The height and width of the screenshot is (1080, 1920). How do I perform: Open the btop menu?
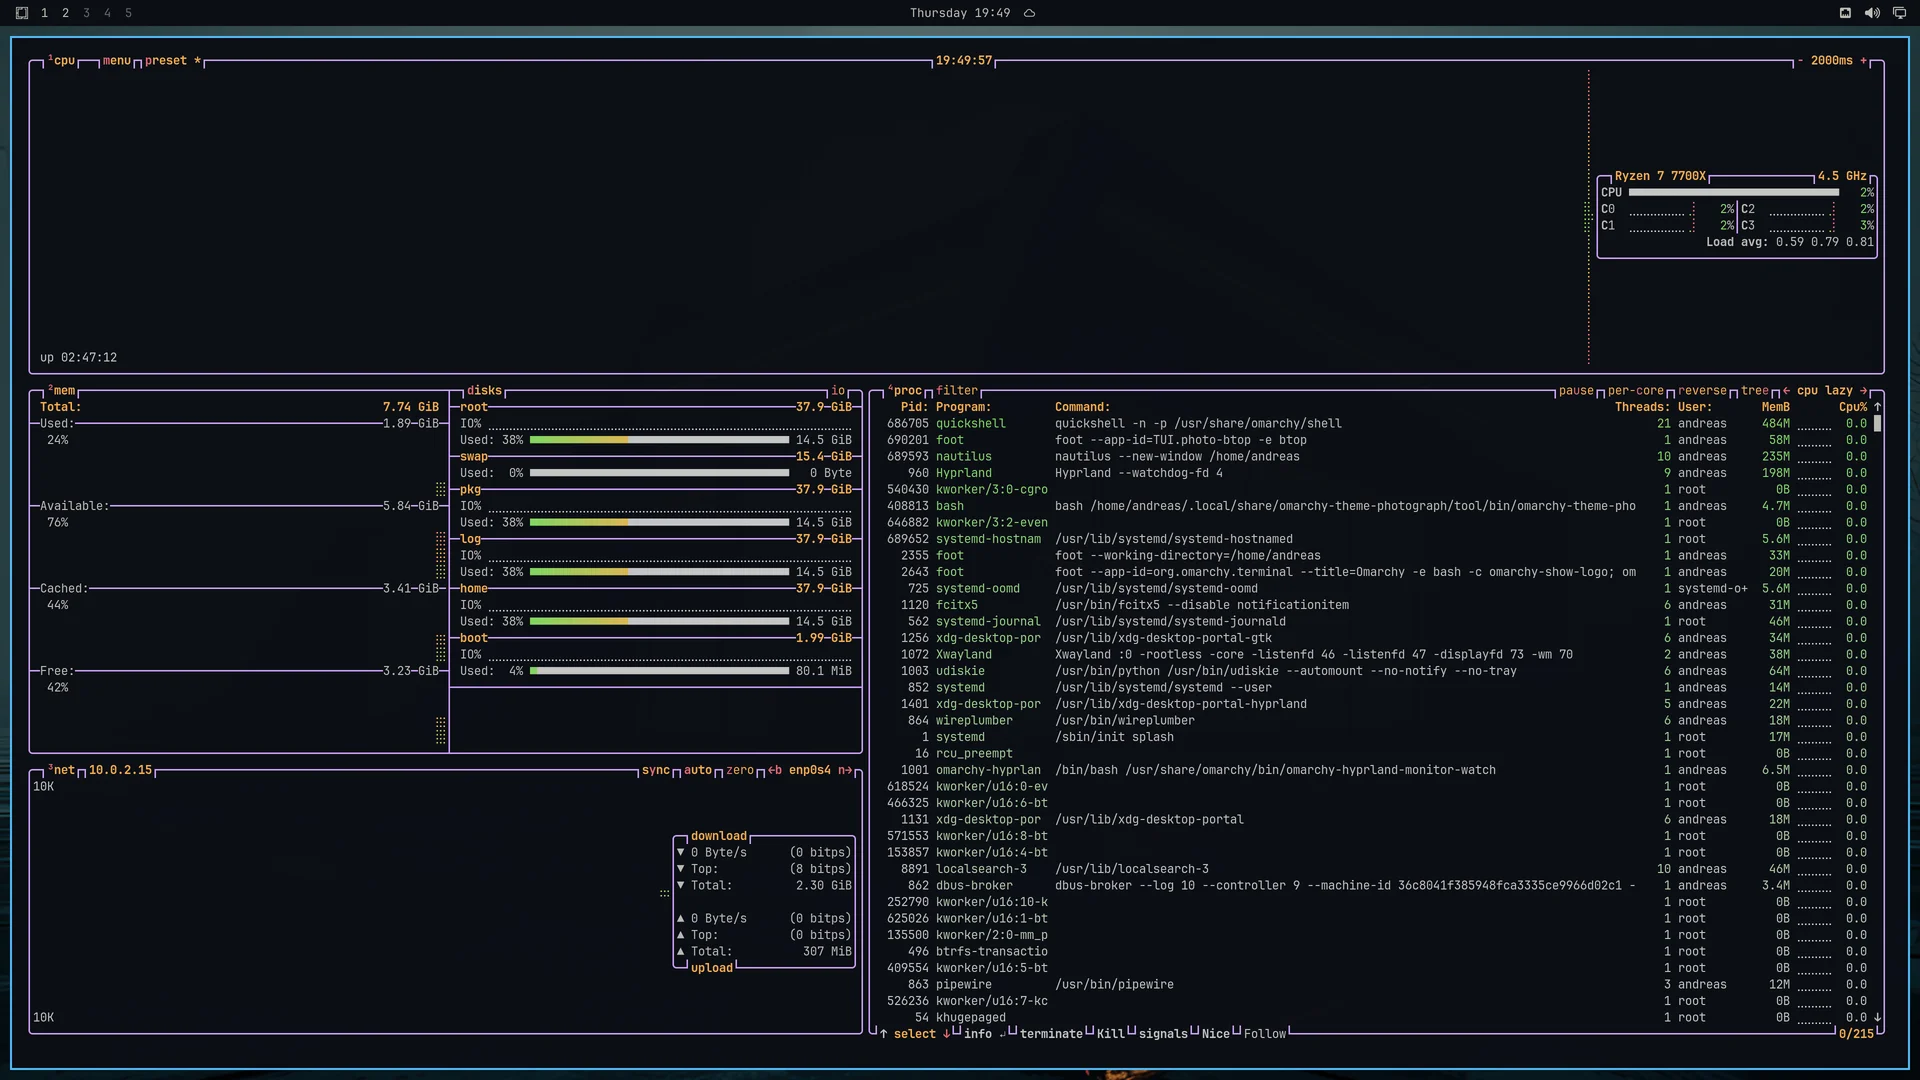click(117, 61)
